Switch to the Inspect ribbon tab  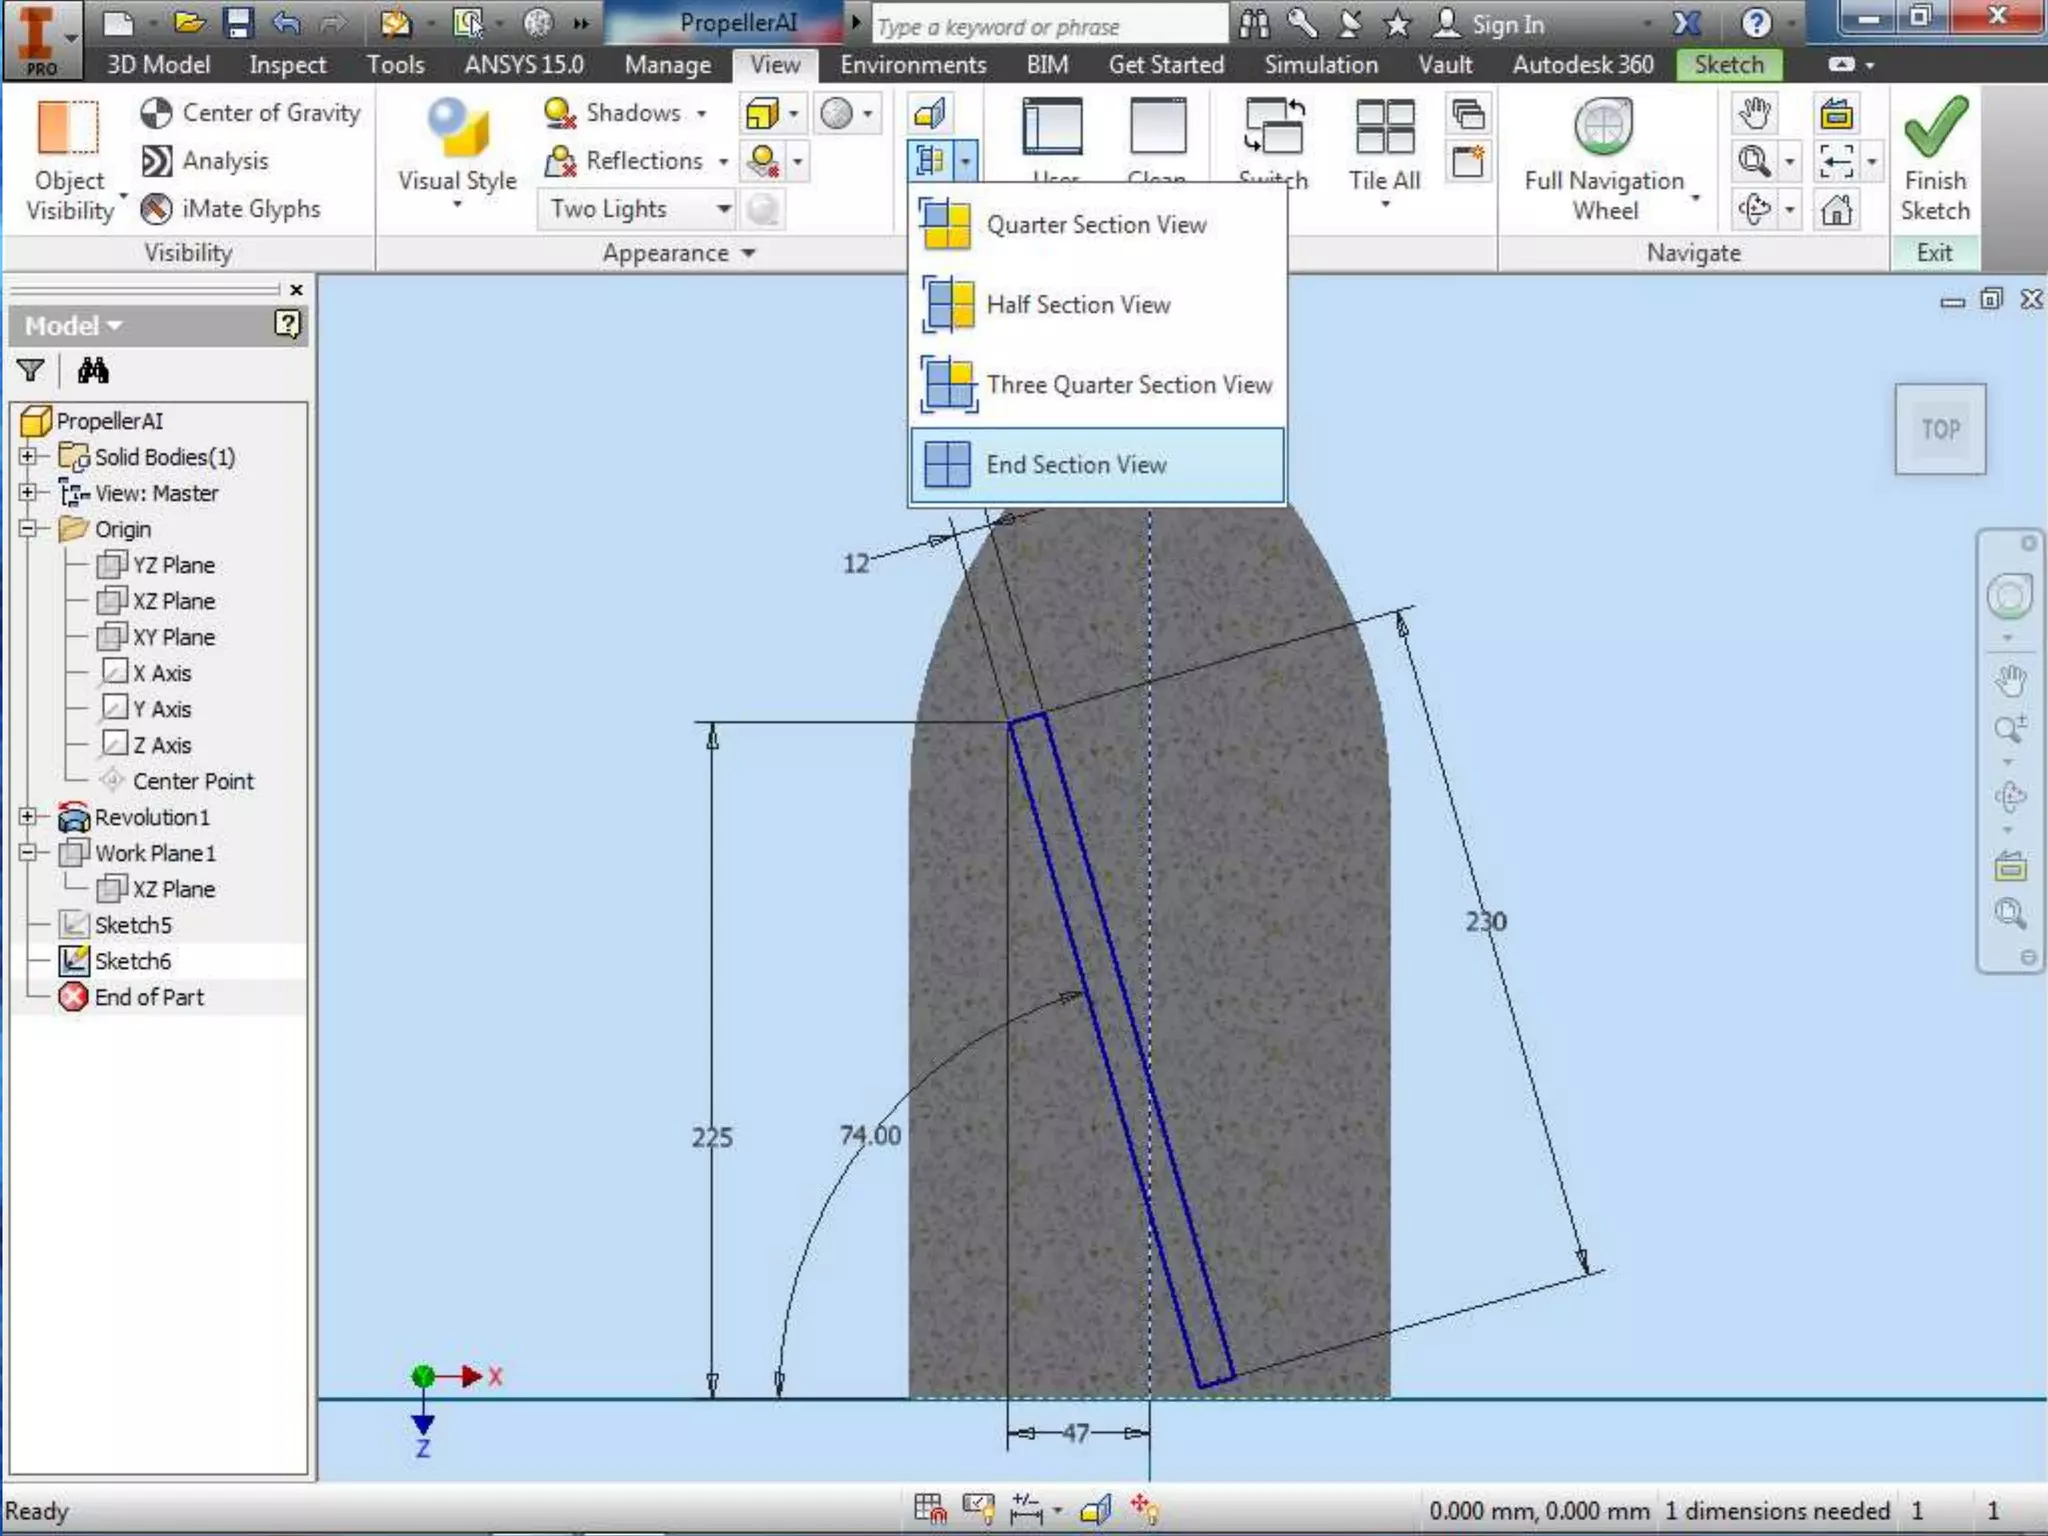click(287, 65)
